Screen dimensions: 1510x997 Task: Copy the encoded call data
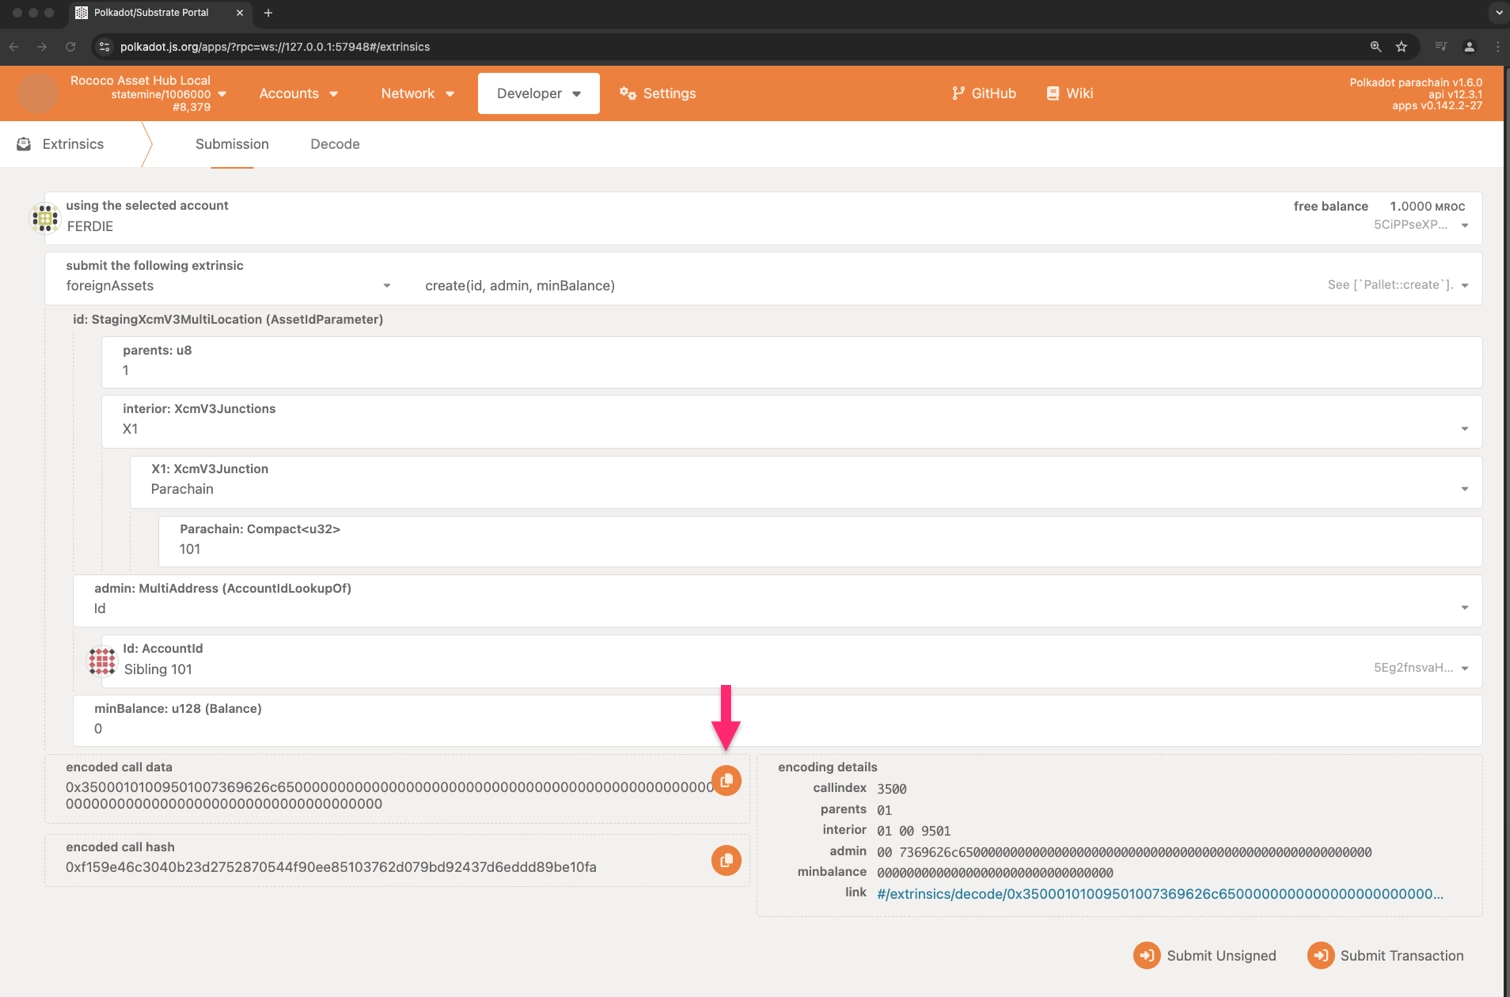[726, 780]
